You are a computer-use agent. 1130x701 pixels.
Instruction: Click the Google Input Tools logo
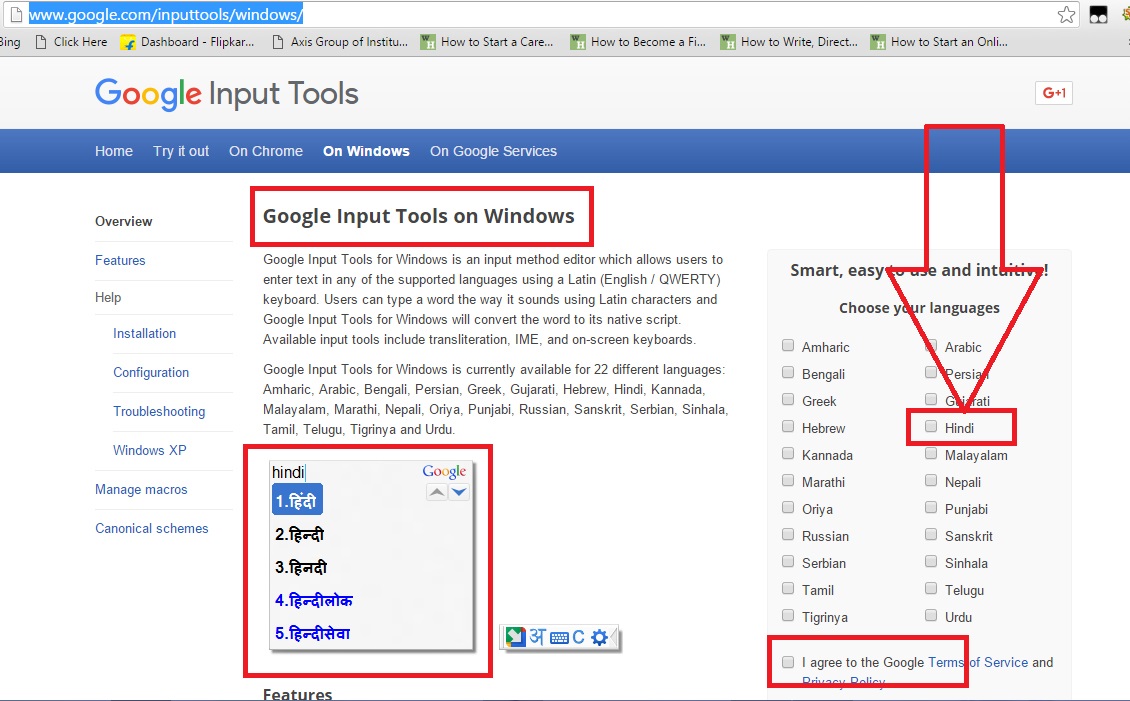pos(226,94)
